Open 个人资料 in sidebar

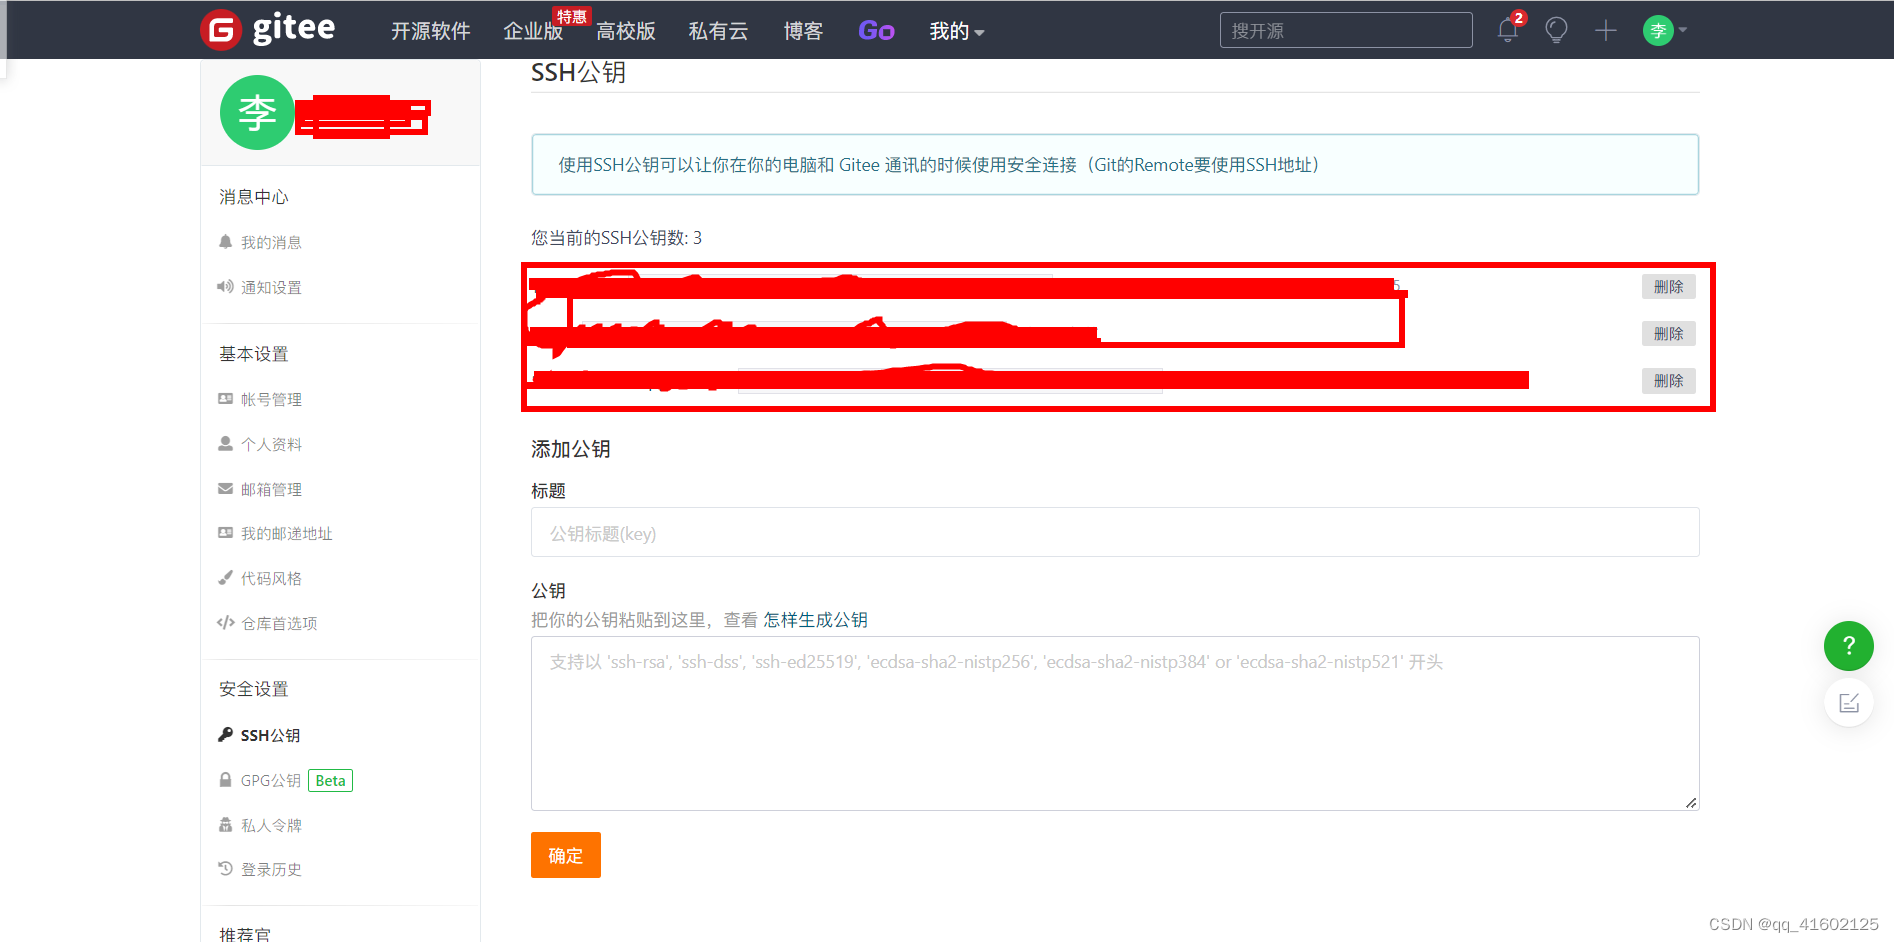(x=271, y=444)
